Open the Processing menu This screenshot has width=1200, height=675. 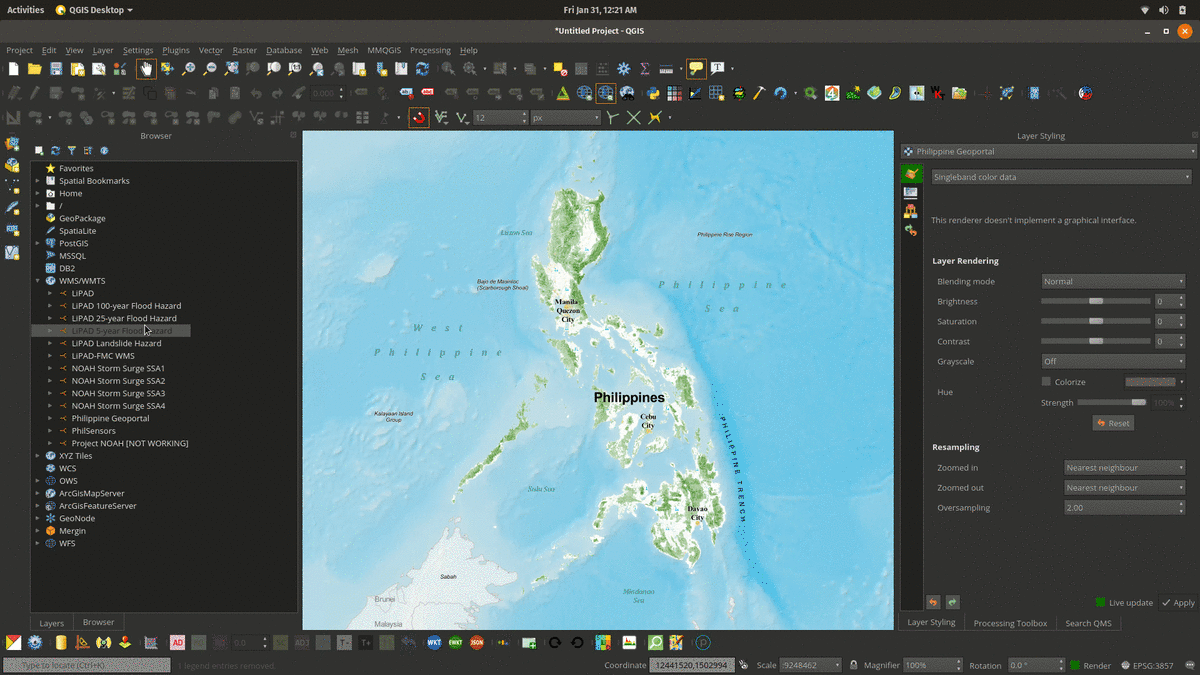pos(430,50)
